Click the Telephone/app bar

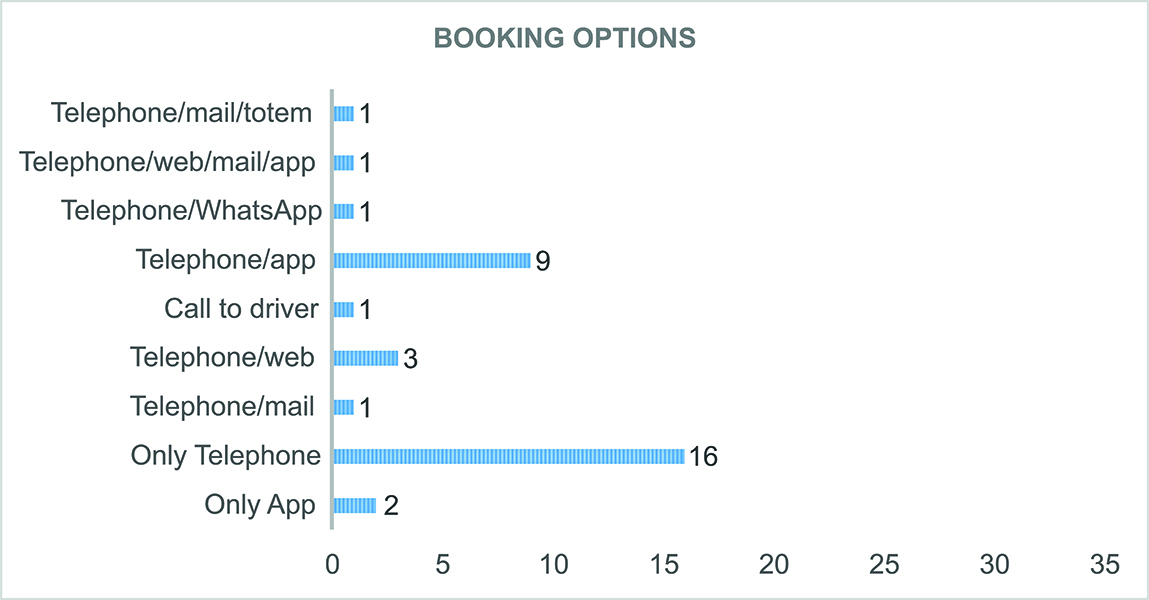431,260
